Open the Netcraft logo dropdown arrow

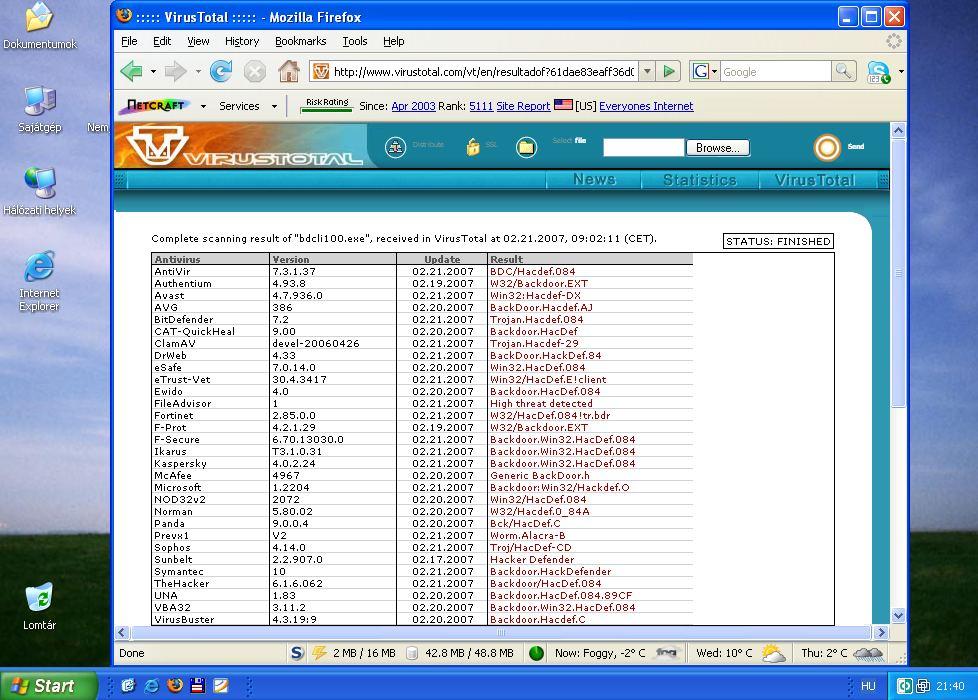(203, 107)
